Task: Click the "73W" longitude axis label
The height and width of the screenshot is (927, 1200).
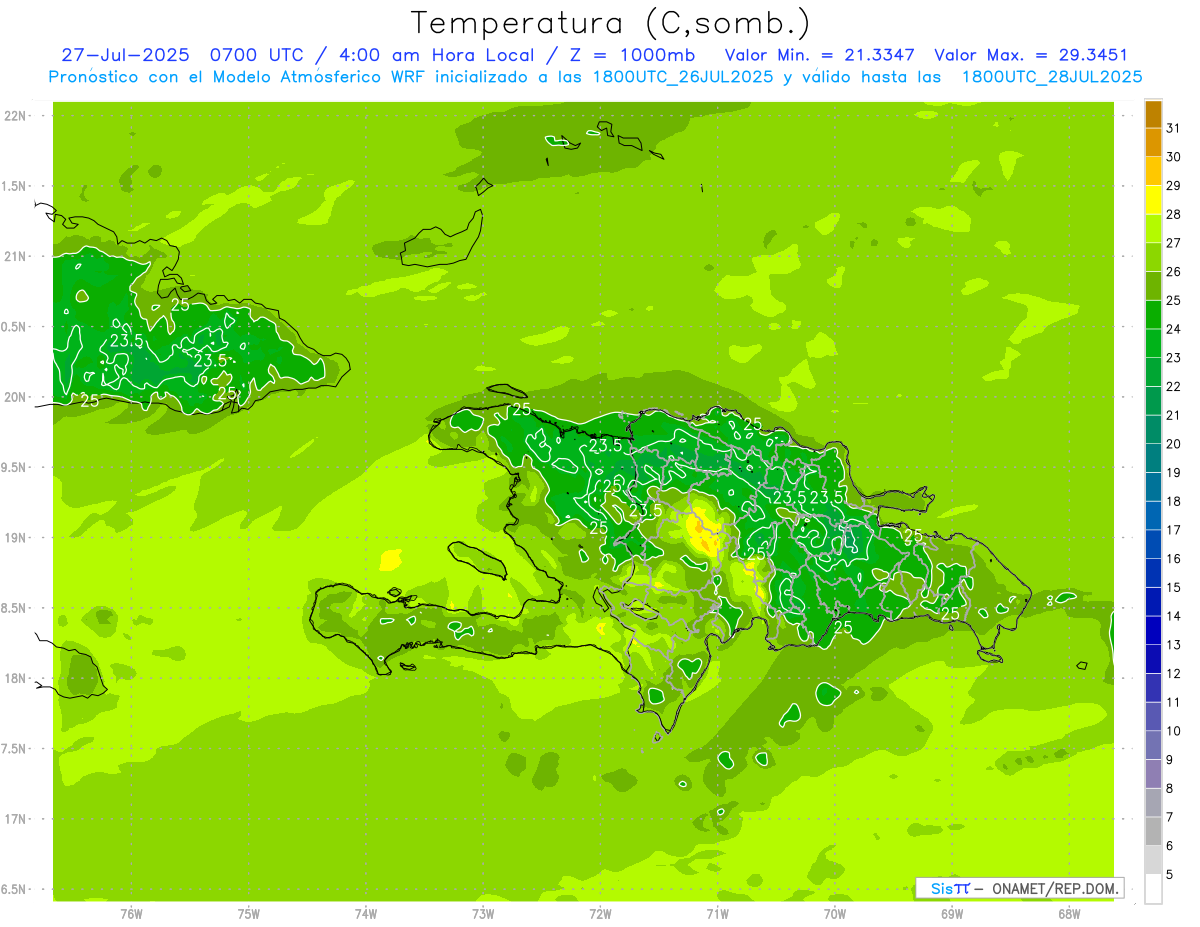Action: [x=483, y=913]
